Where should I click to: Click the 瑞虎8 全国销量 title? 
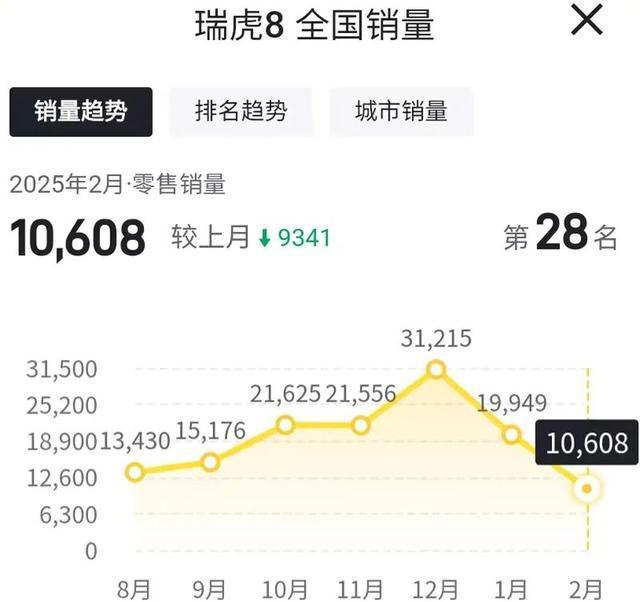314,25
